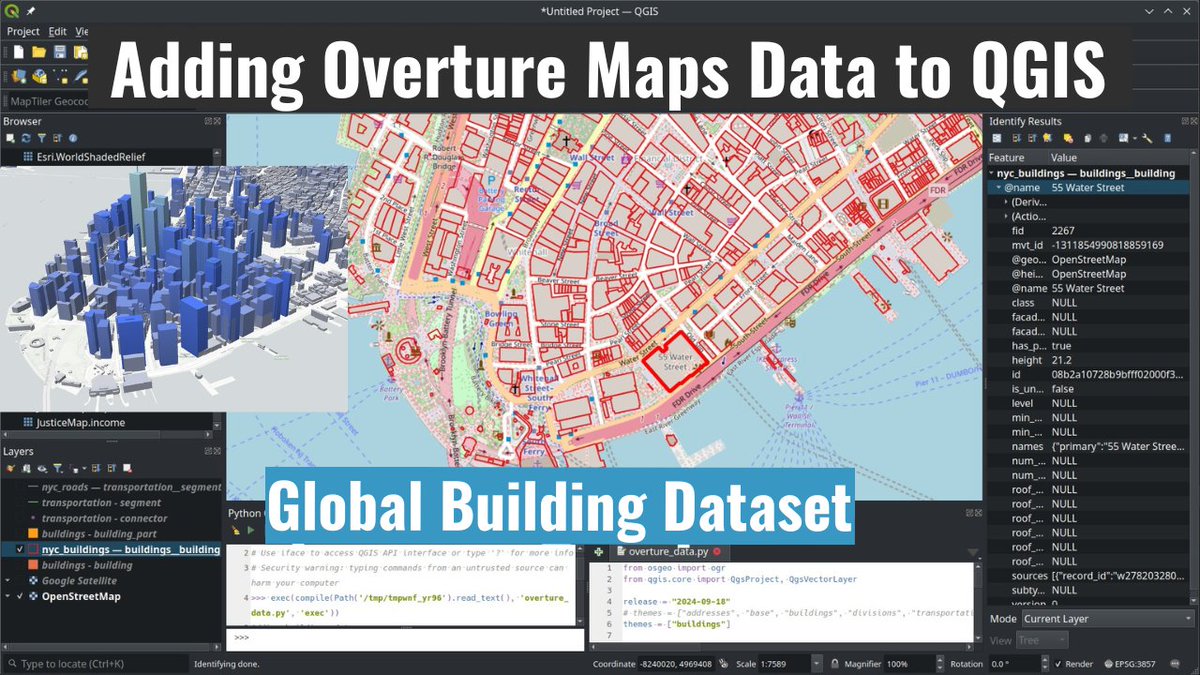Click the New Project icon
1200x675 pixels.
pyautogui.click(x=17, y=52)
